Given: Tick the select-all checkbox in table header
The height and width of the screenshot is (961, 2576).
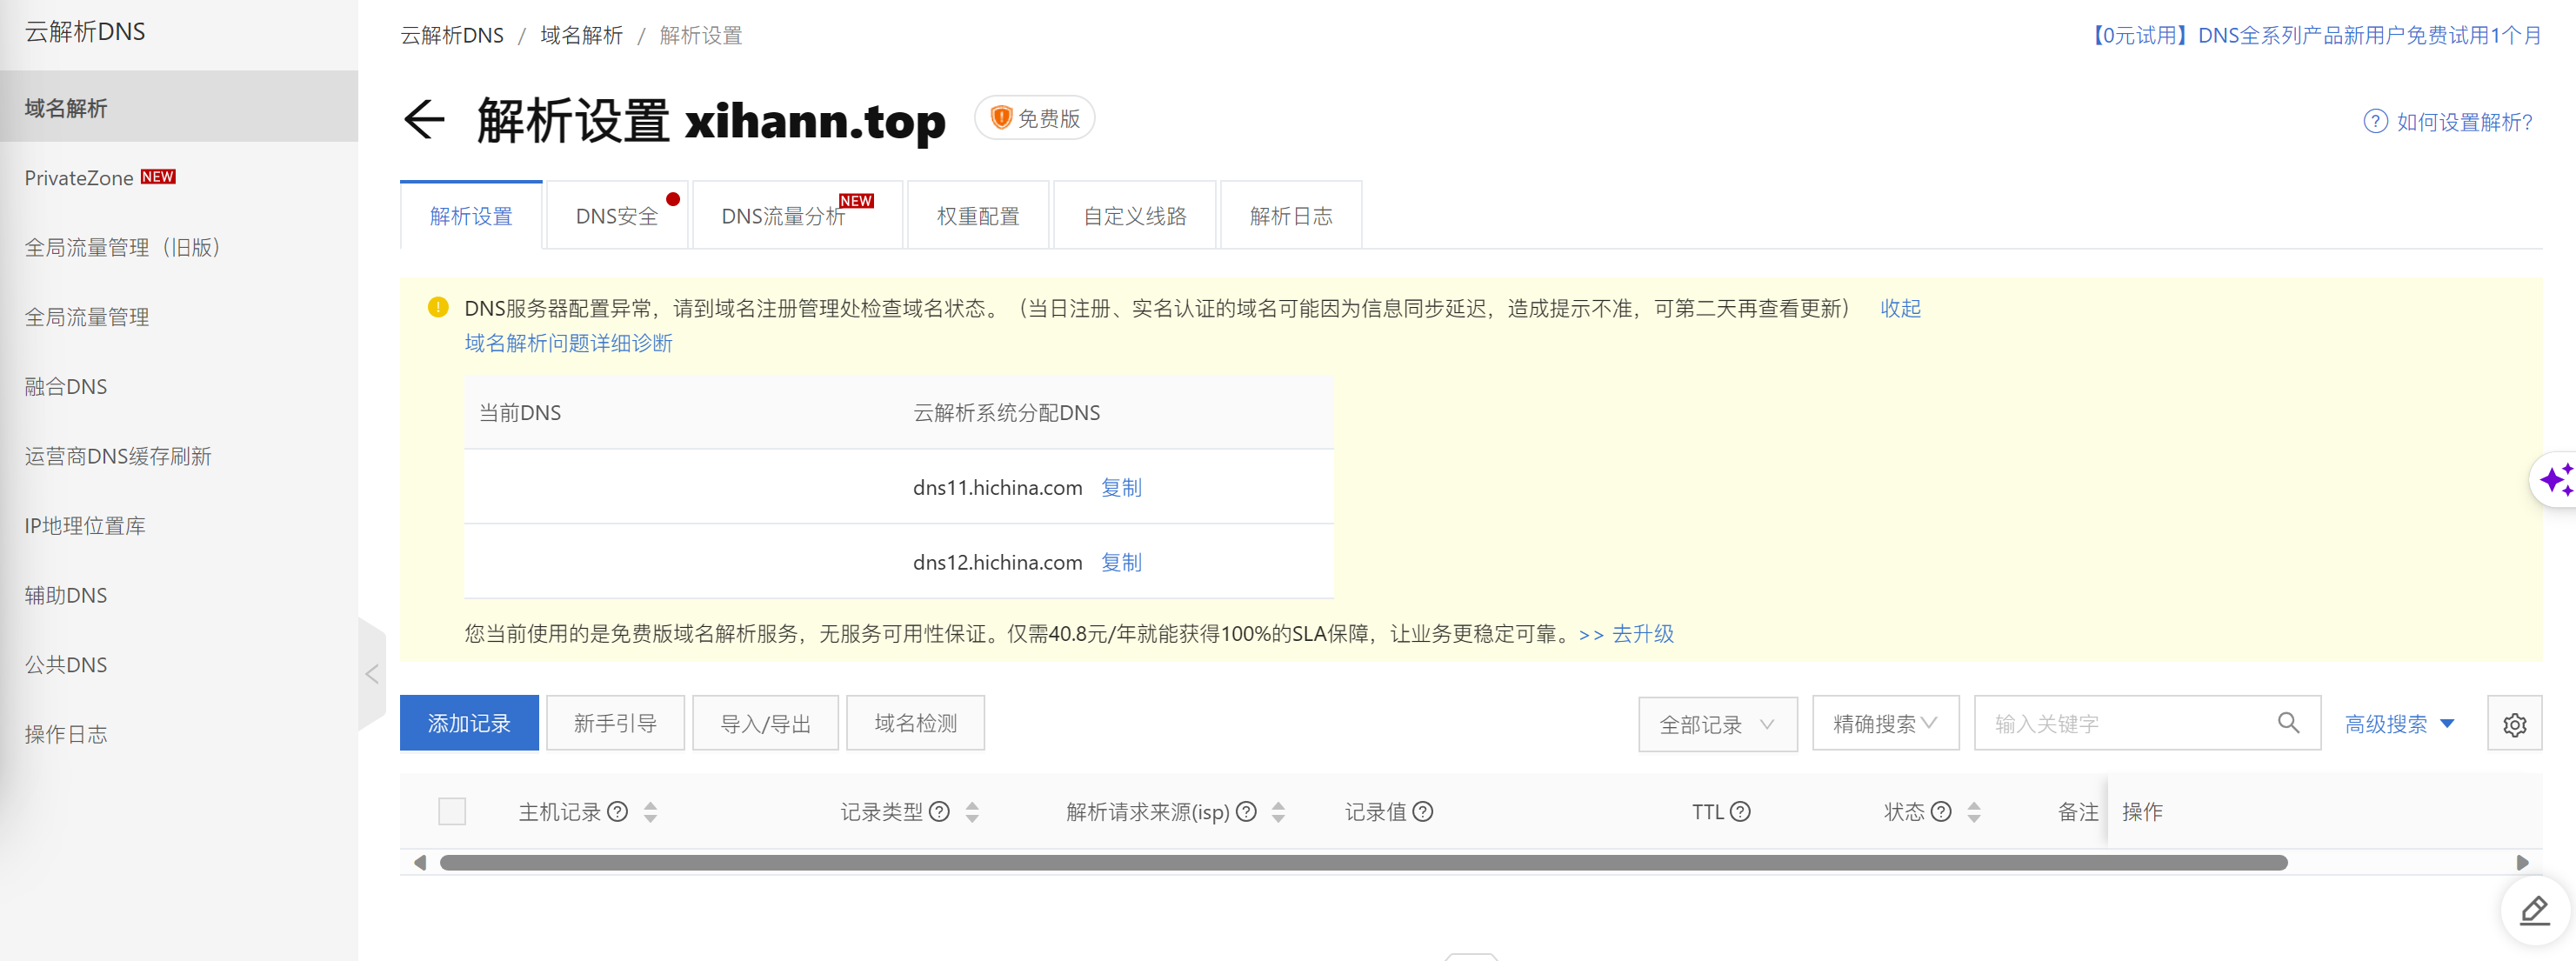Looking at the screenshot, I should [452, 811].
